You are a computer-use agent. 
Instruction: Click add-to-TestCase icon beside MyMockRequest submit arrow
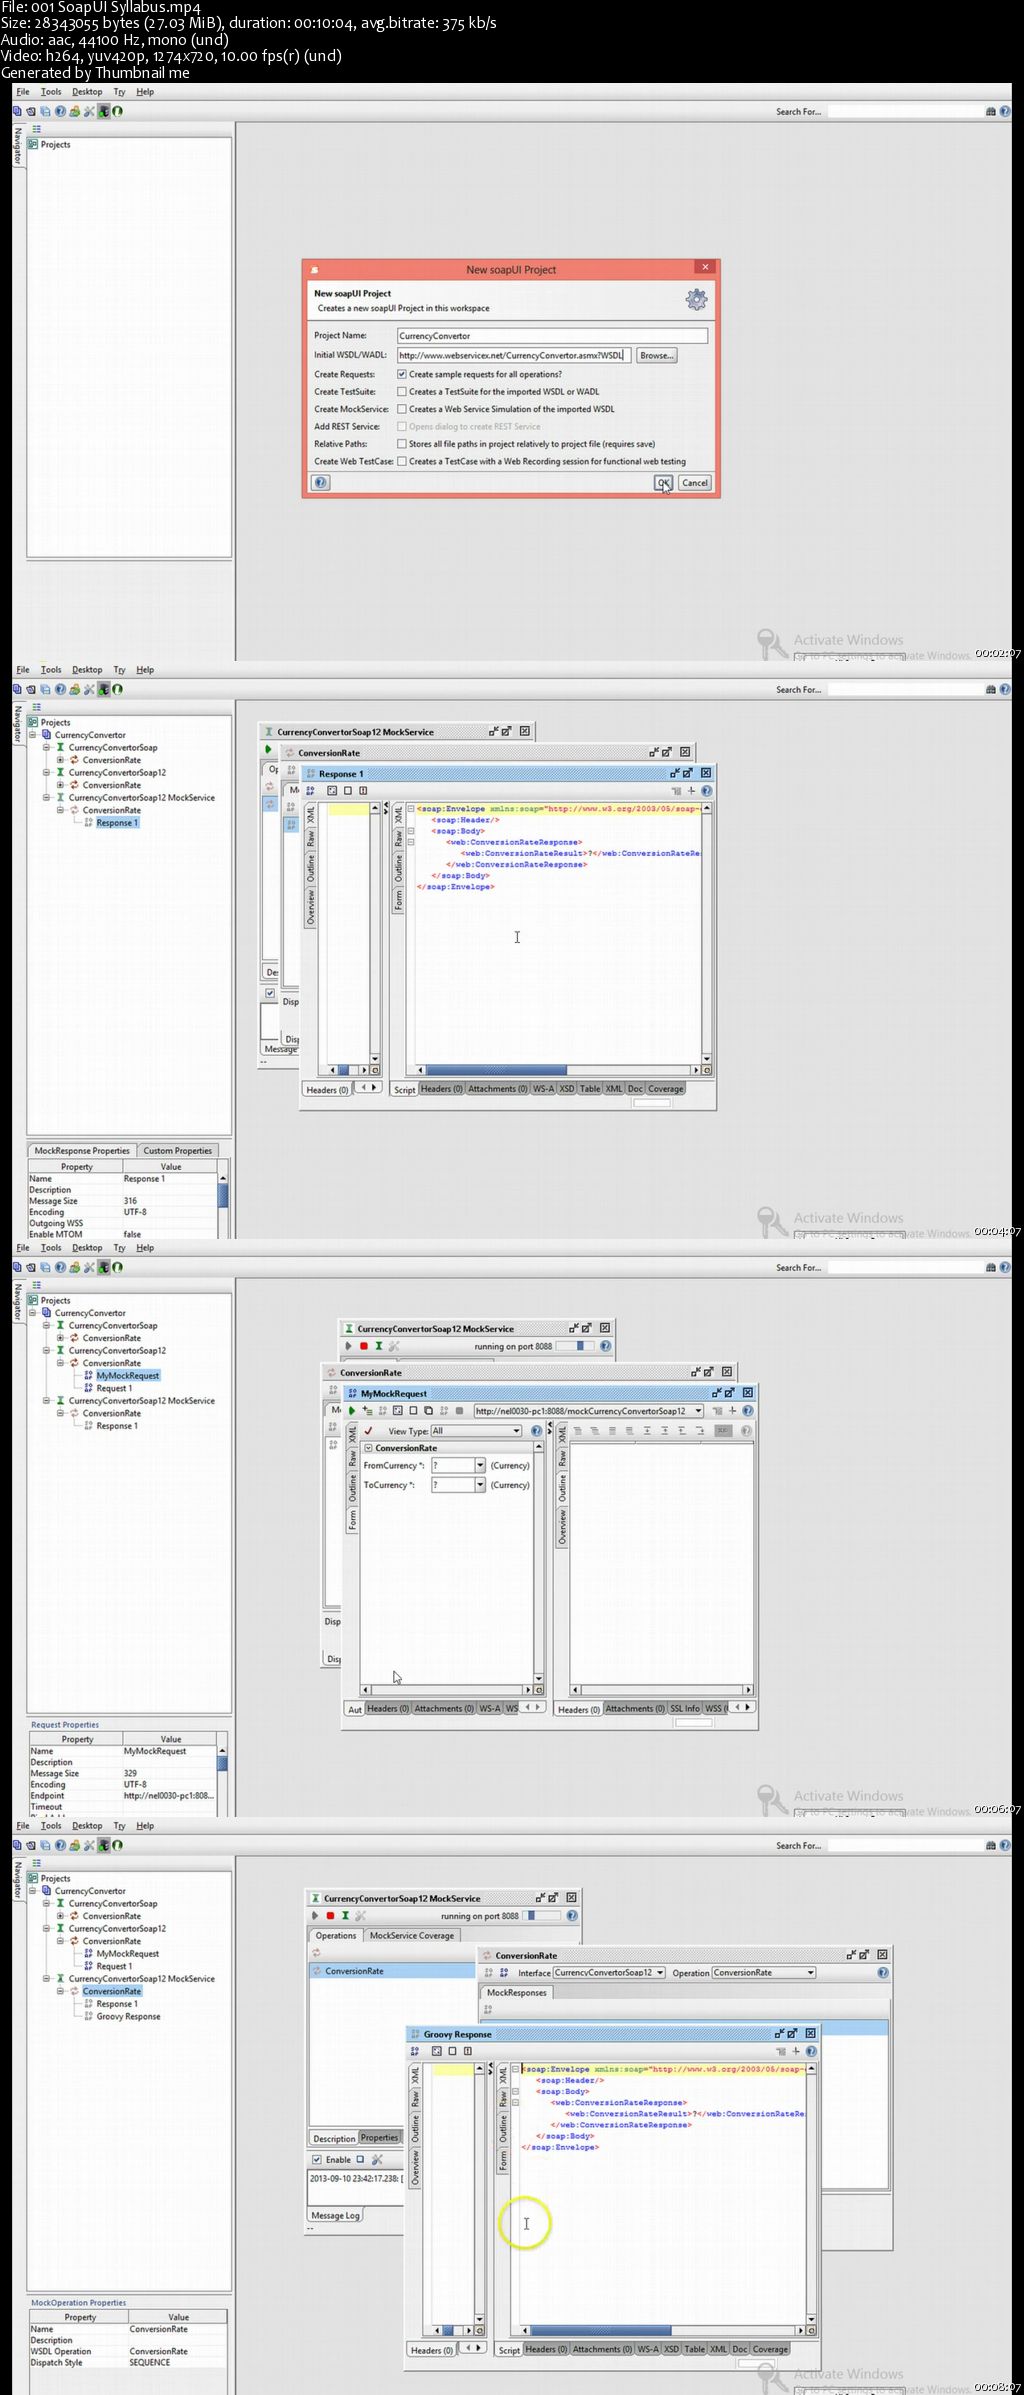[x=367, y=1411]
